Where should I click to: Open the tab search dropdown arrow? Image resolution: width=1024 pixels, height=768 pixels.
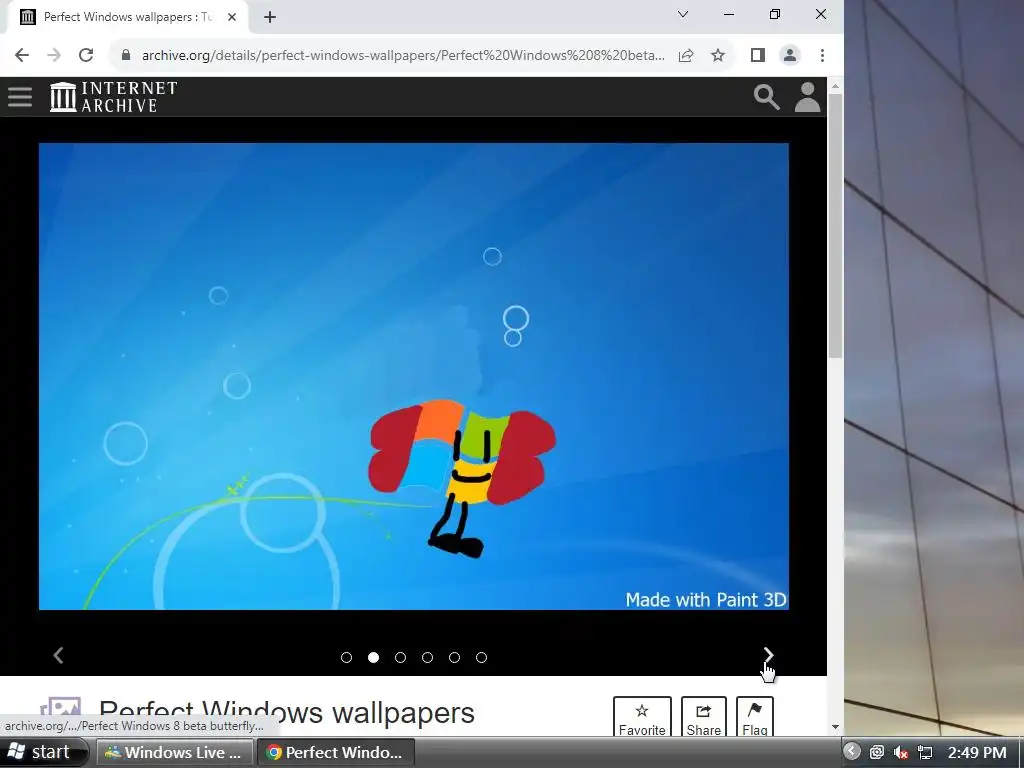(x=683, y=14)
